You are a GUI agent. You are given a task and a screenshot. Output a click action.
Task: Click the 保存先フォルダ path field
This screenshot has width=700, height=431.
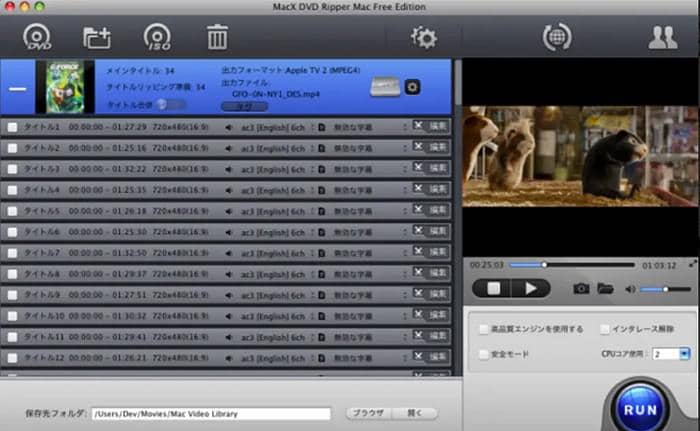211,414
